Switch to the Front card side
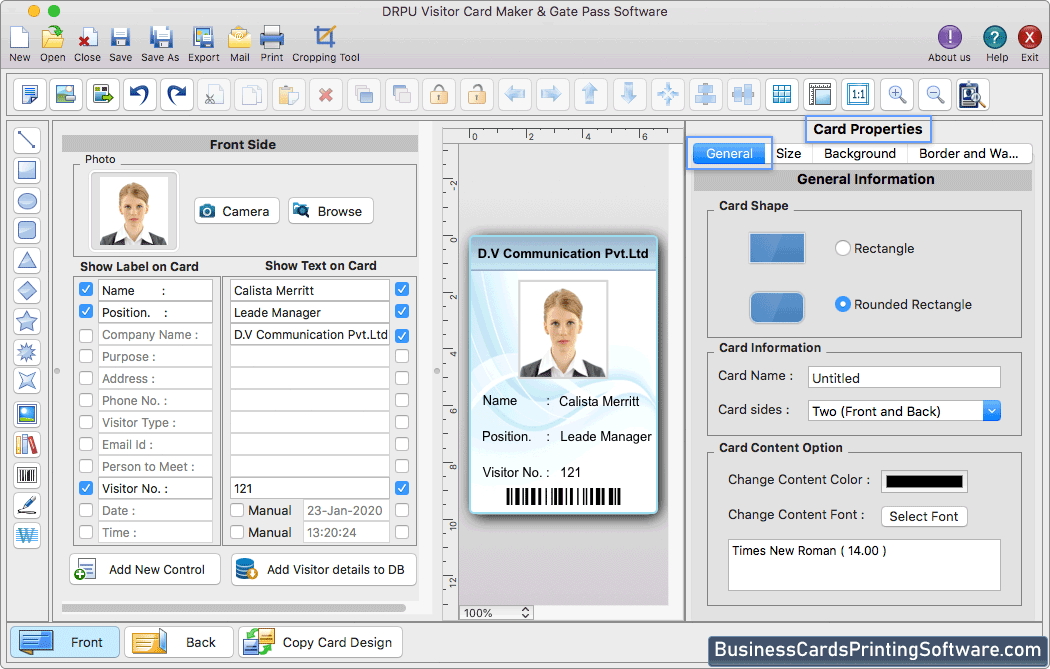The image size is (1050, 669). tap(65, 642)
